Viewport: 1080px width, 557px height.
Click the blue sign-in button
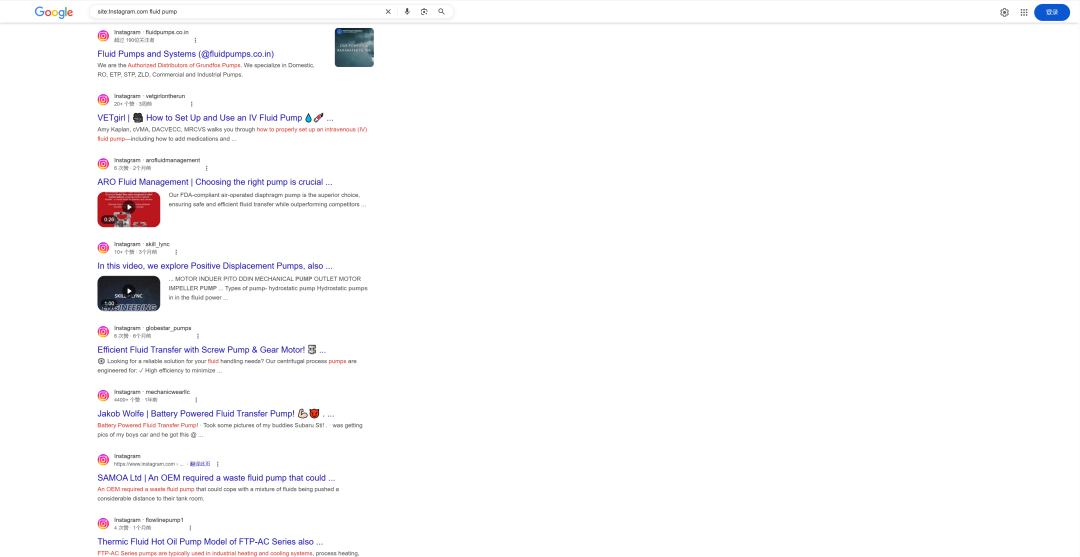(x=1052, y=12)
